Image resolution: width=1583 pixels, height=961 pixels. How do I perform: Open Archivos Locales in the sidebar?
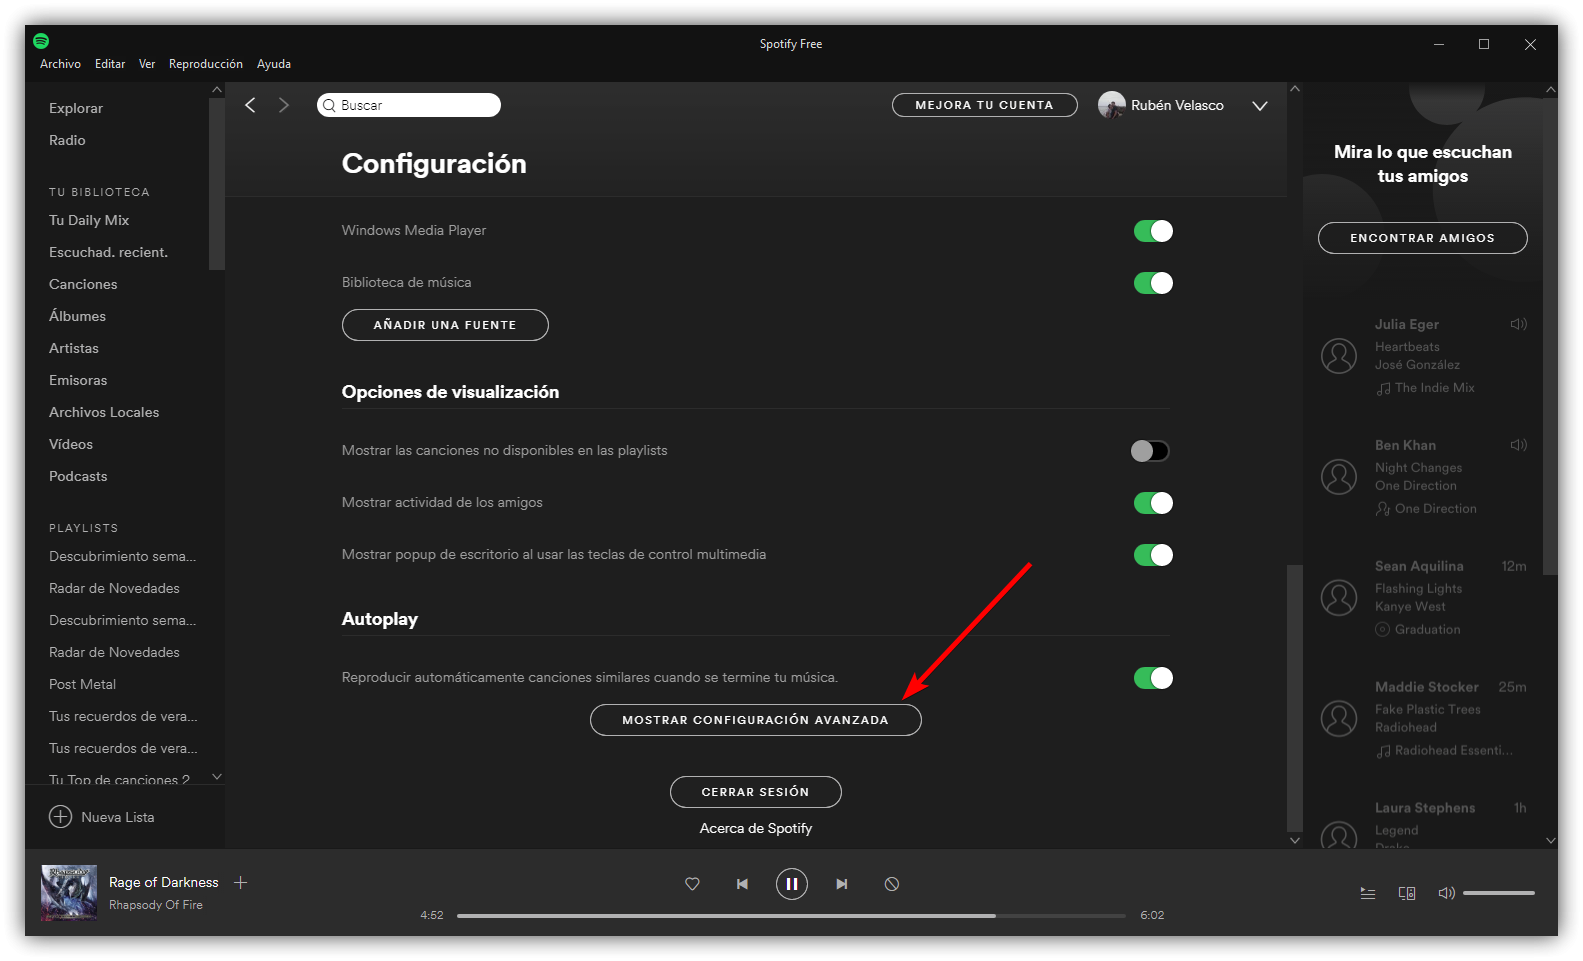[104, 412]
